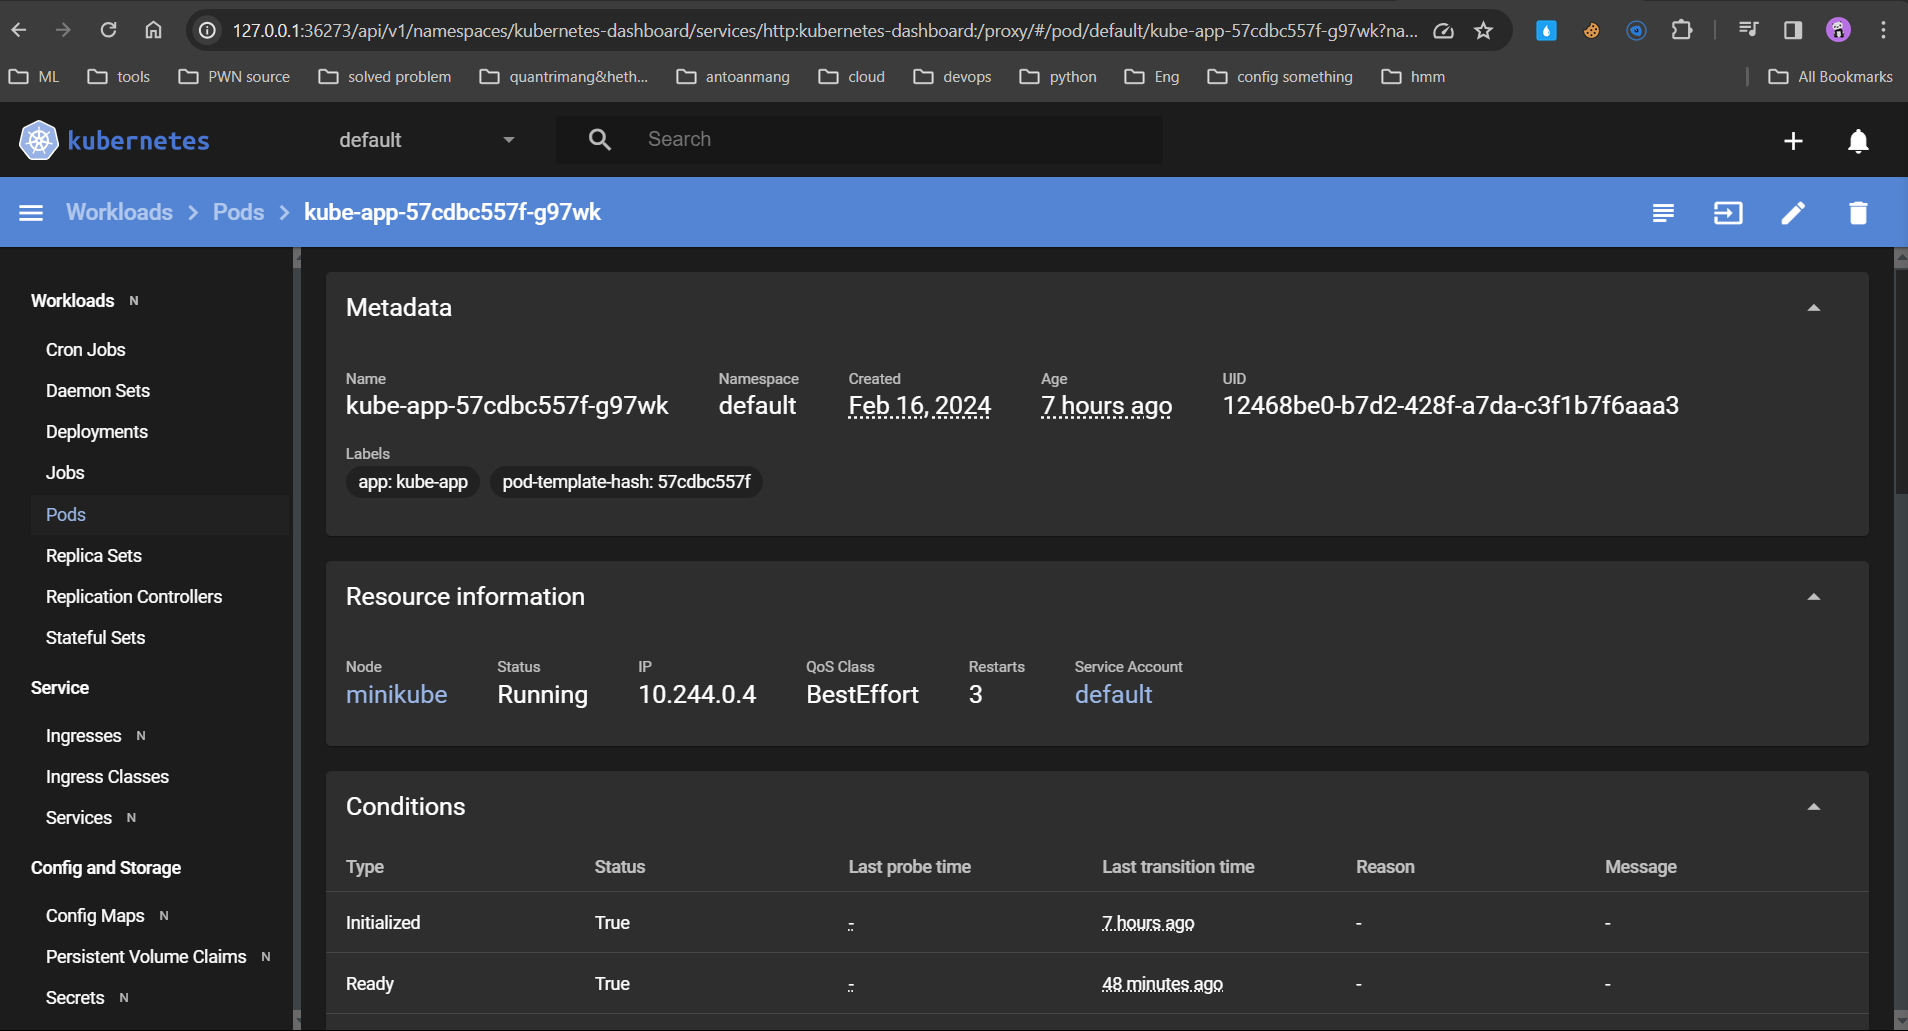Open the browser extensions puzzle icon

pos(1682,31)
